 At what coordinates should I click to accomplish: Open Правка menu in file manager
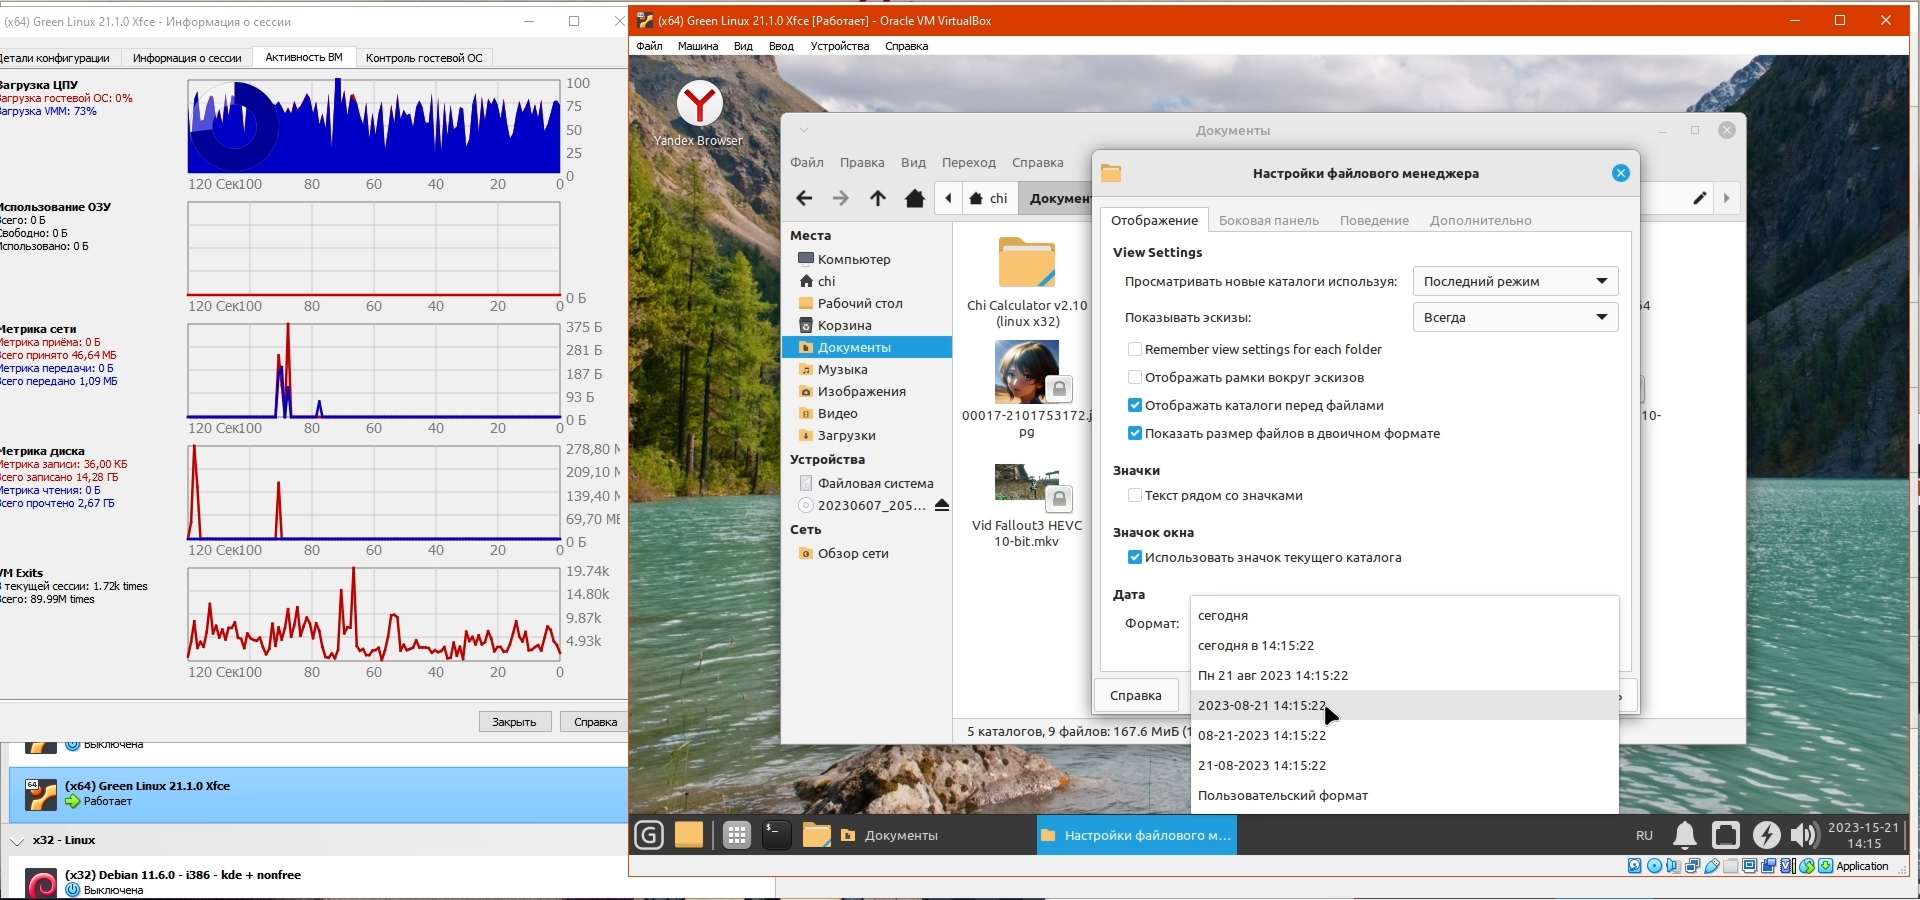(x=862, y=162)
